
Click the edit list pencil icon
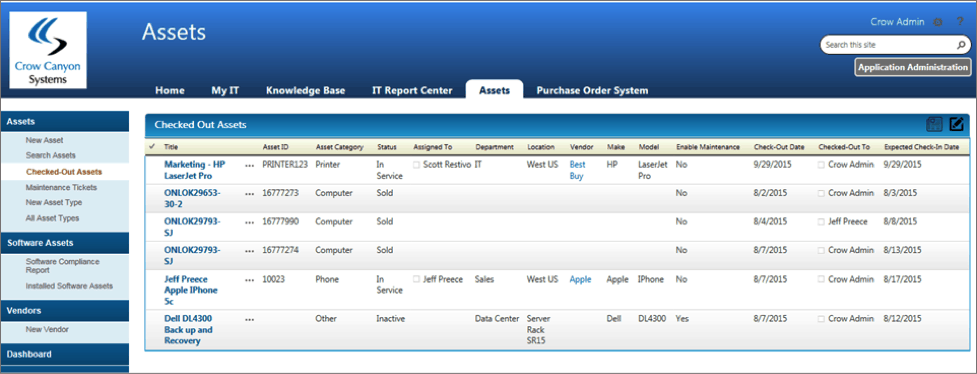click(956, 125)
